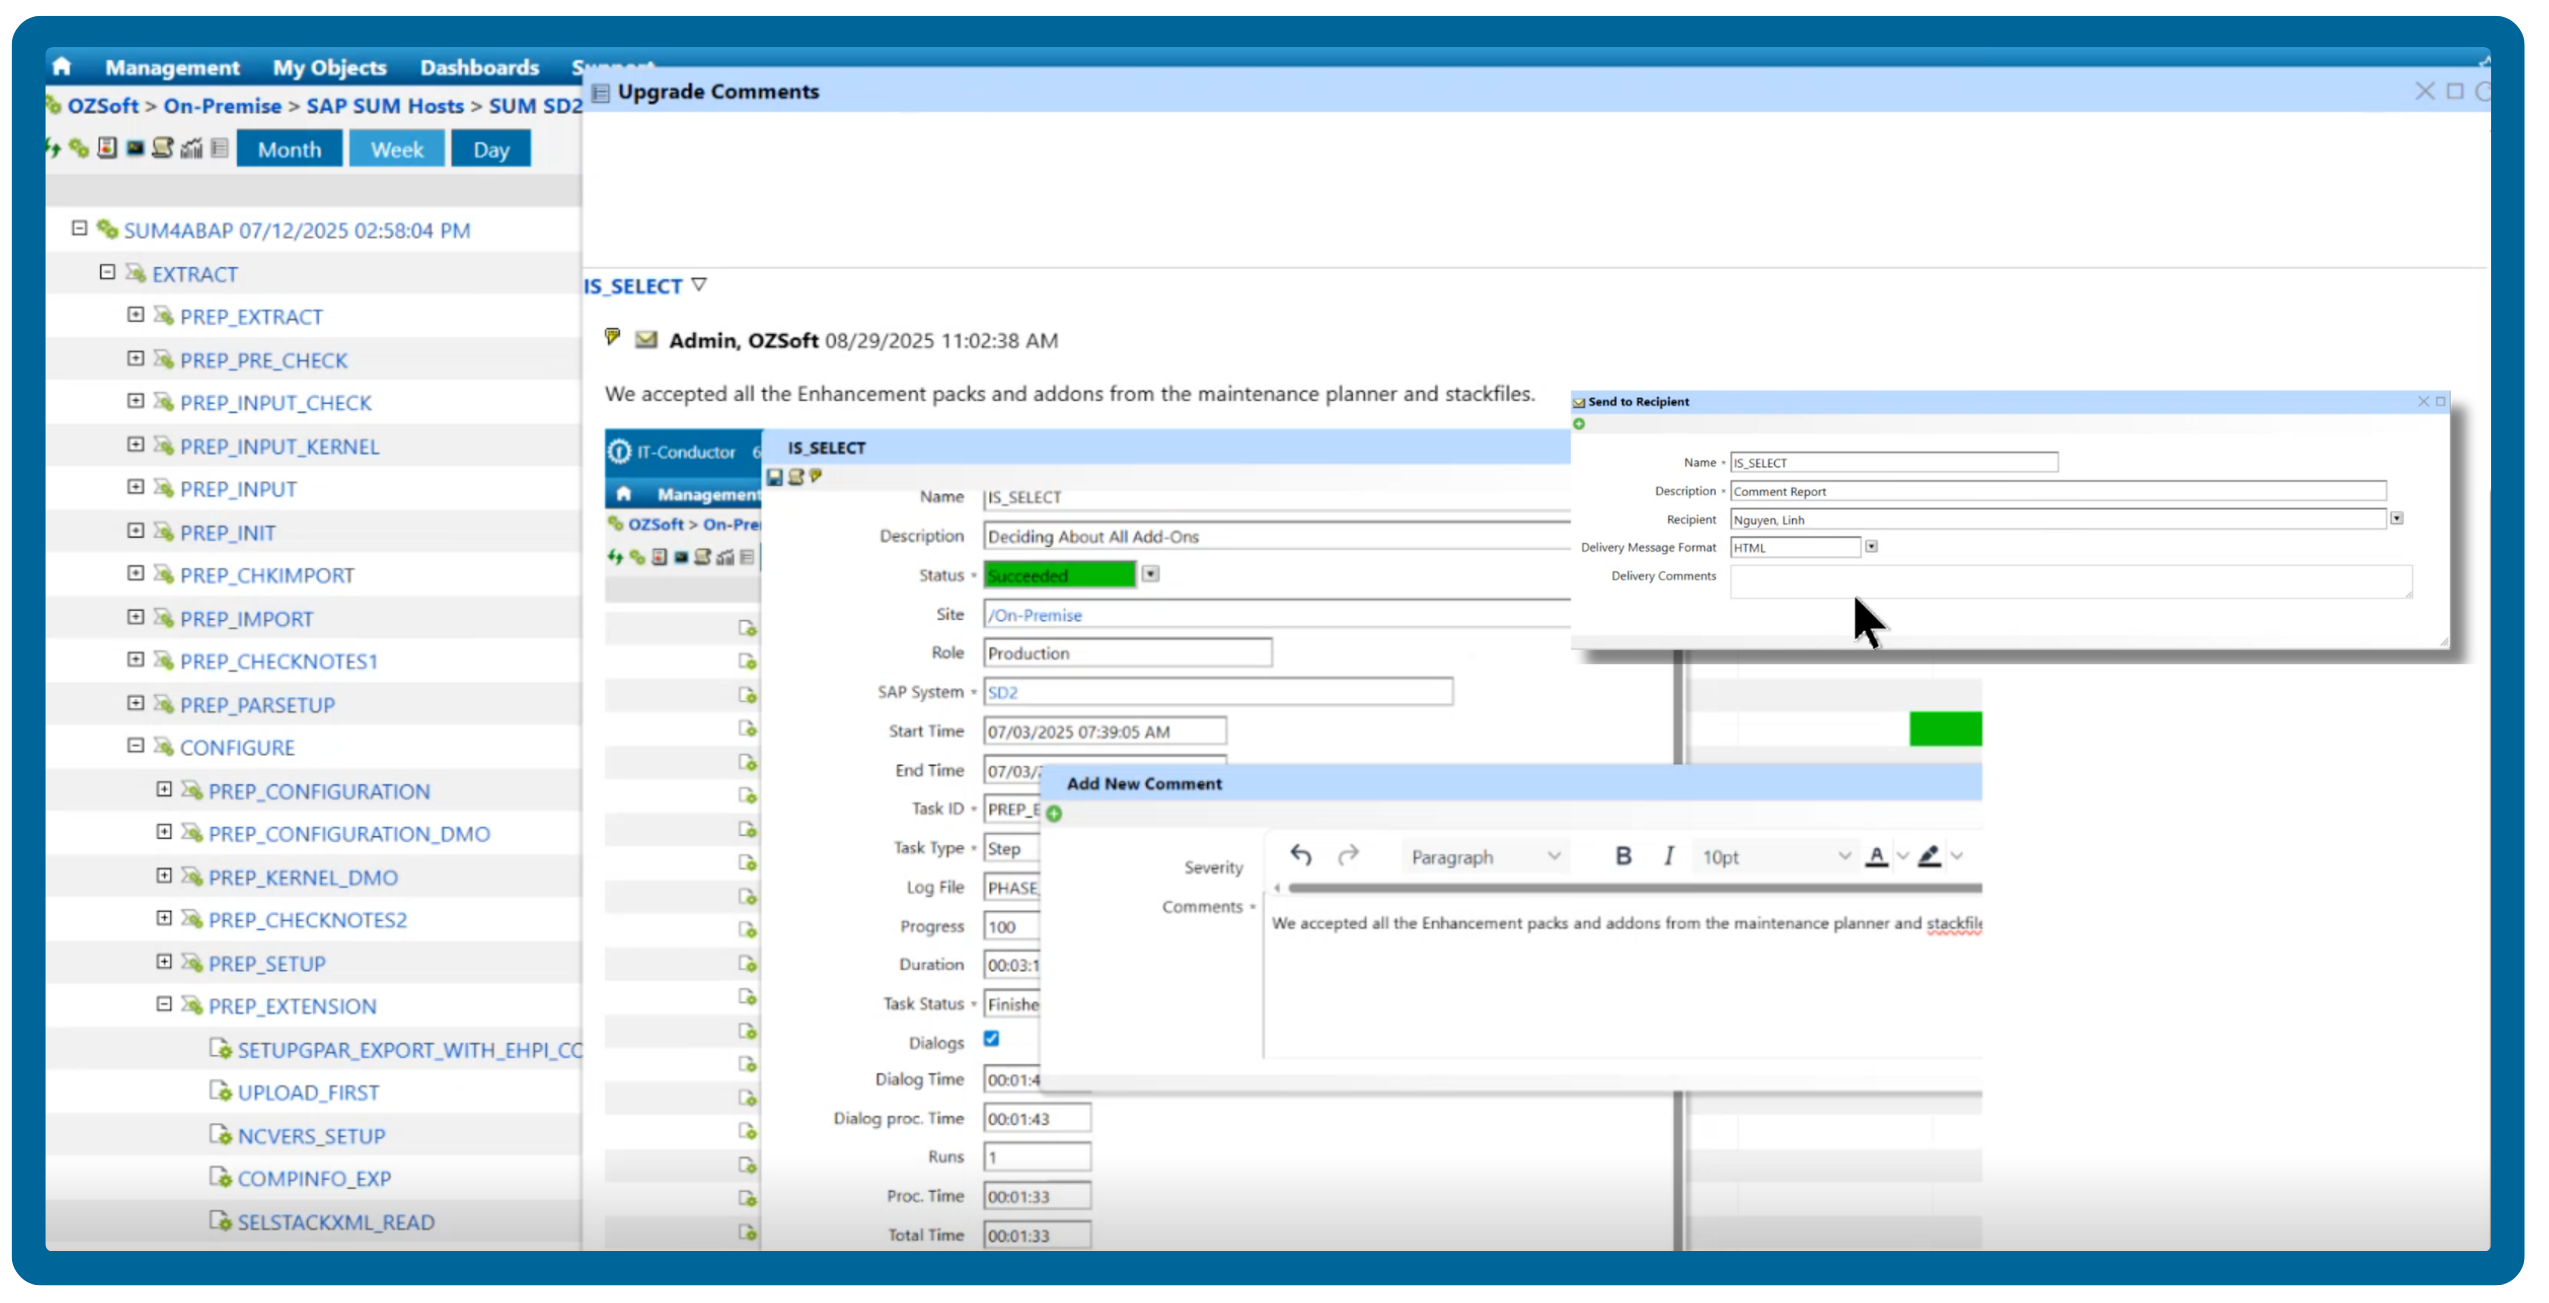The height and width of the screenshot is (1303, 2549).
Task: Click green plus icon under Add New Comment
Action: pyautogui.click(x=1054, y=814)
